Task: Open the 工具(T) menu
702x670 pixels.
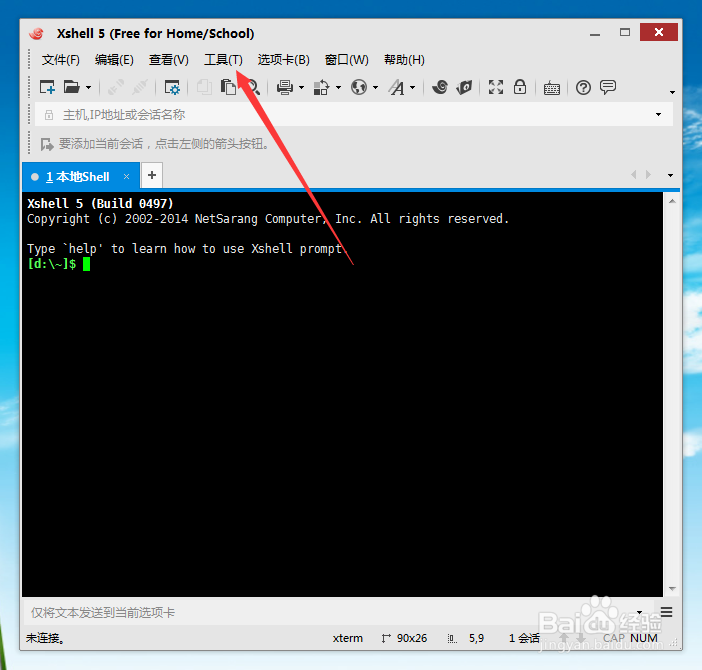Action: pos(223,60)
